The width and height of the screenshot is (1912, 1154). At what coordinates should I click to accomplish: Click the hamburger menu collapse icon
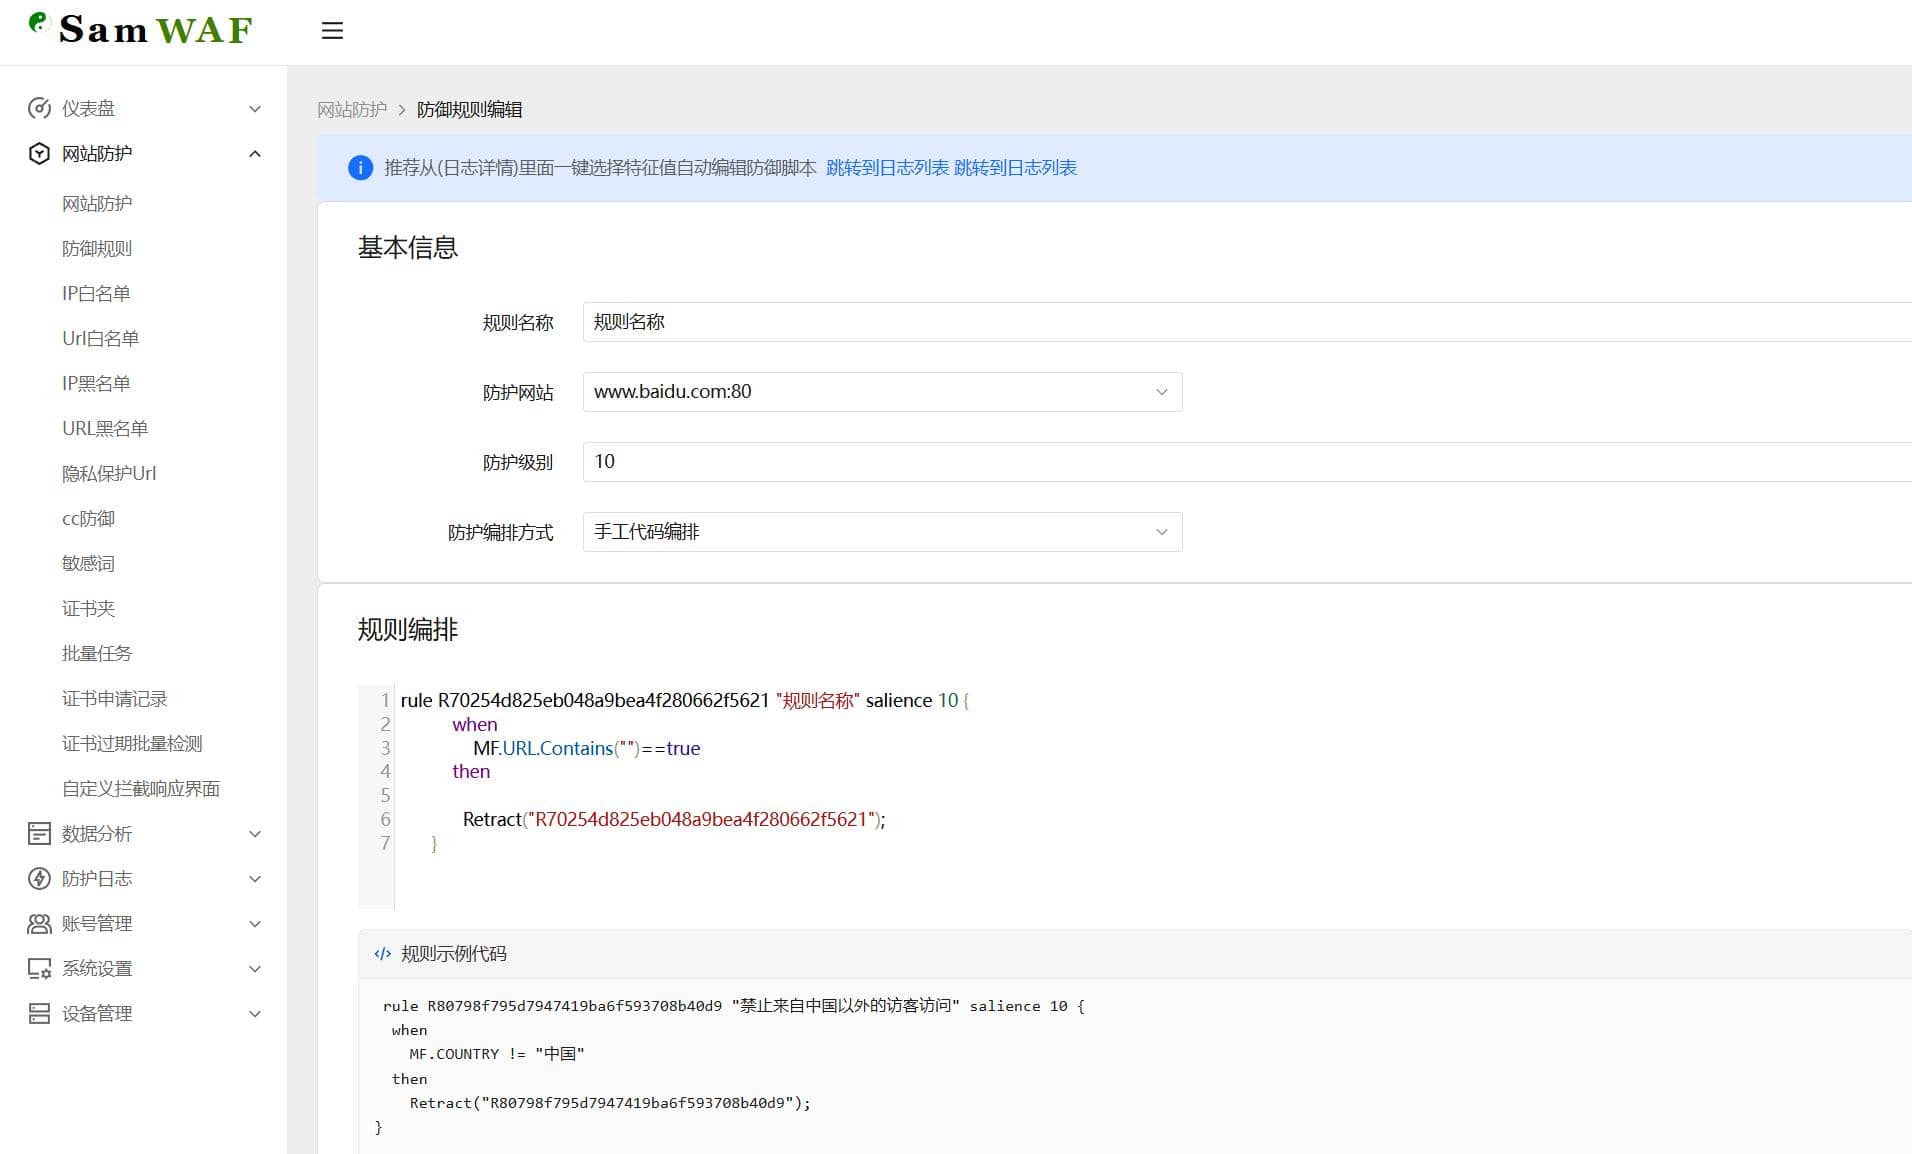[x=332, y=31]
